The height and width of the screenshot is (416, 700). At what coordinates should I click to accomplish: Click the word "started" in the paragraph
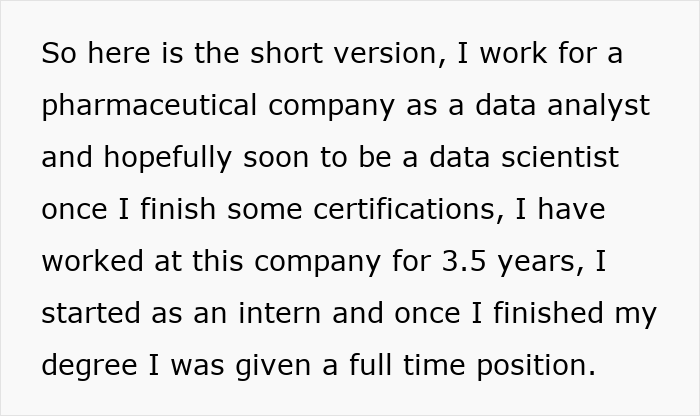[91, 313]
